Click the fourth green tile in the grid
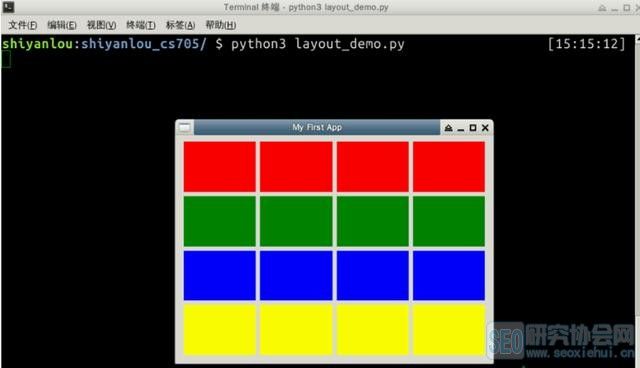The image size is (640, 368). [449, 222]
